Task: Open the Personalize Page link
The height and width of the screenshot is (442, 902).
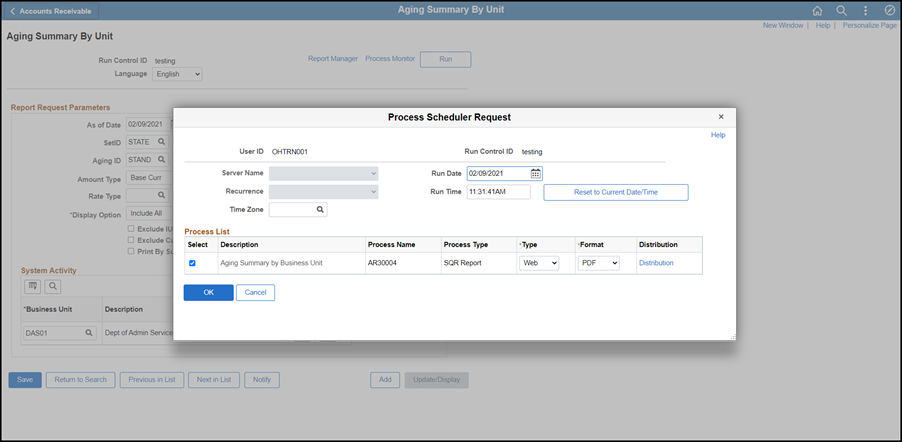Action: tap(869, 25)
